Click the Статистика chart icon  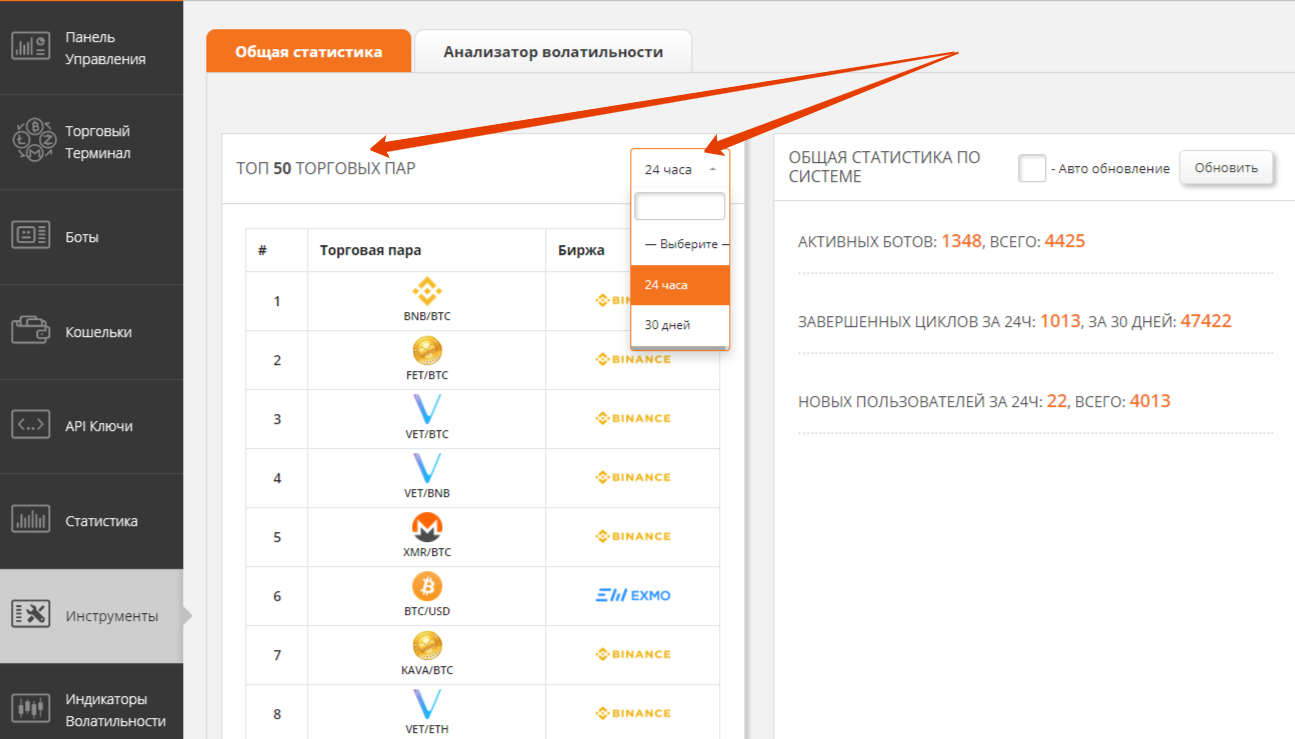(x=30, y=520)
